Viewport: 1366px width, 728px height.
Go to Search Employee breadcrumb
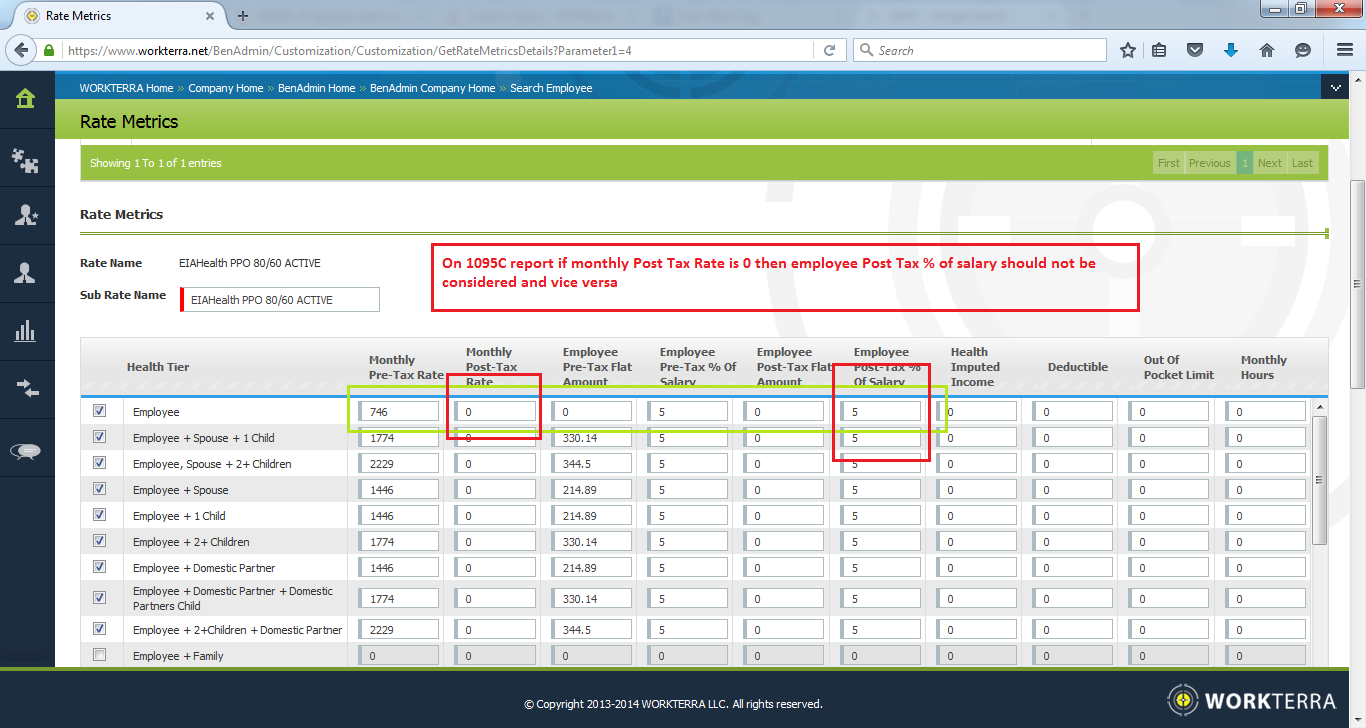point(551,88)
